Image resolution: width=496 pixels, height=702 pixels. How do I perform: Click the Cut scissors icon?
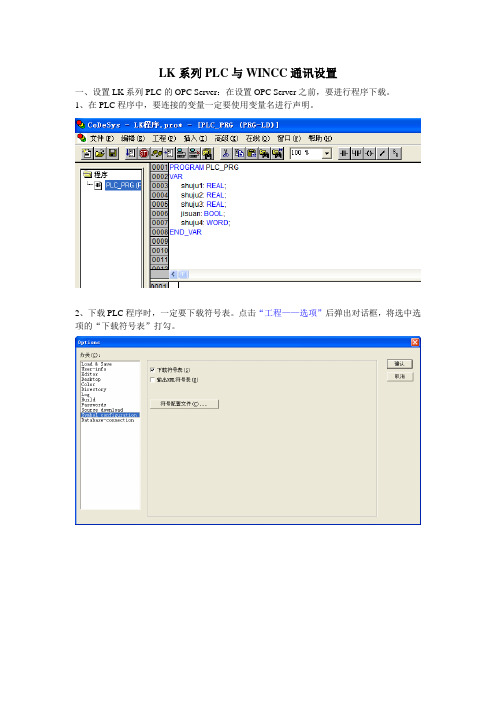226,154
